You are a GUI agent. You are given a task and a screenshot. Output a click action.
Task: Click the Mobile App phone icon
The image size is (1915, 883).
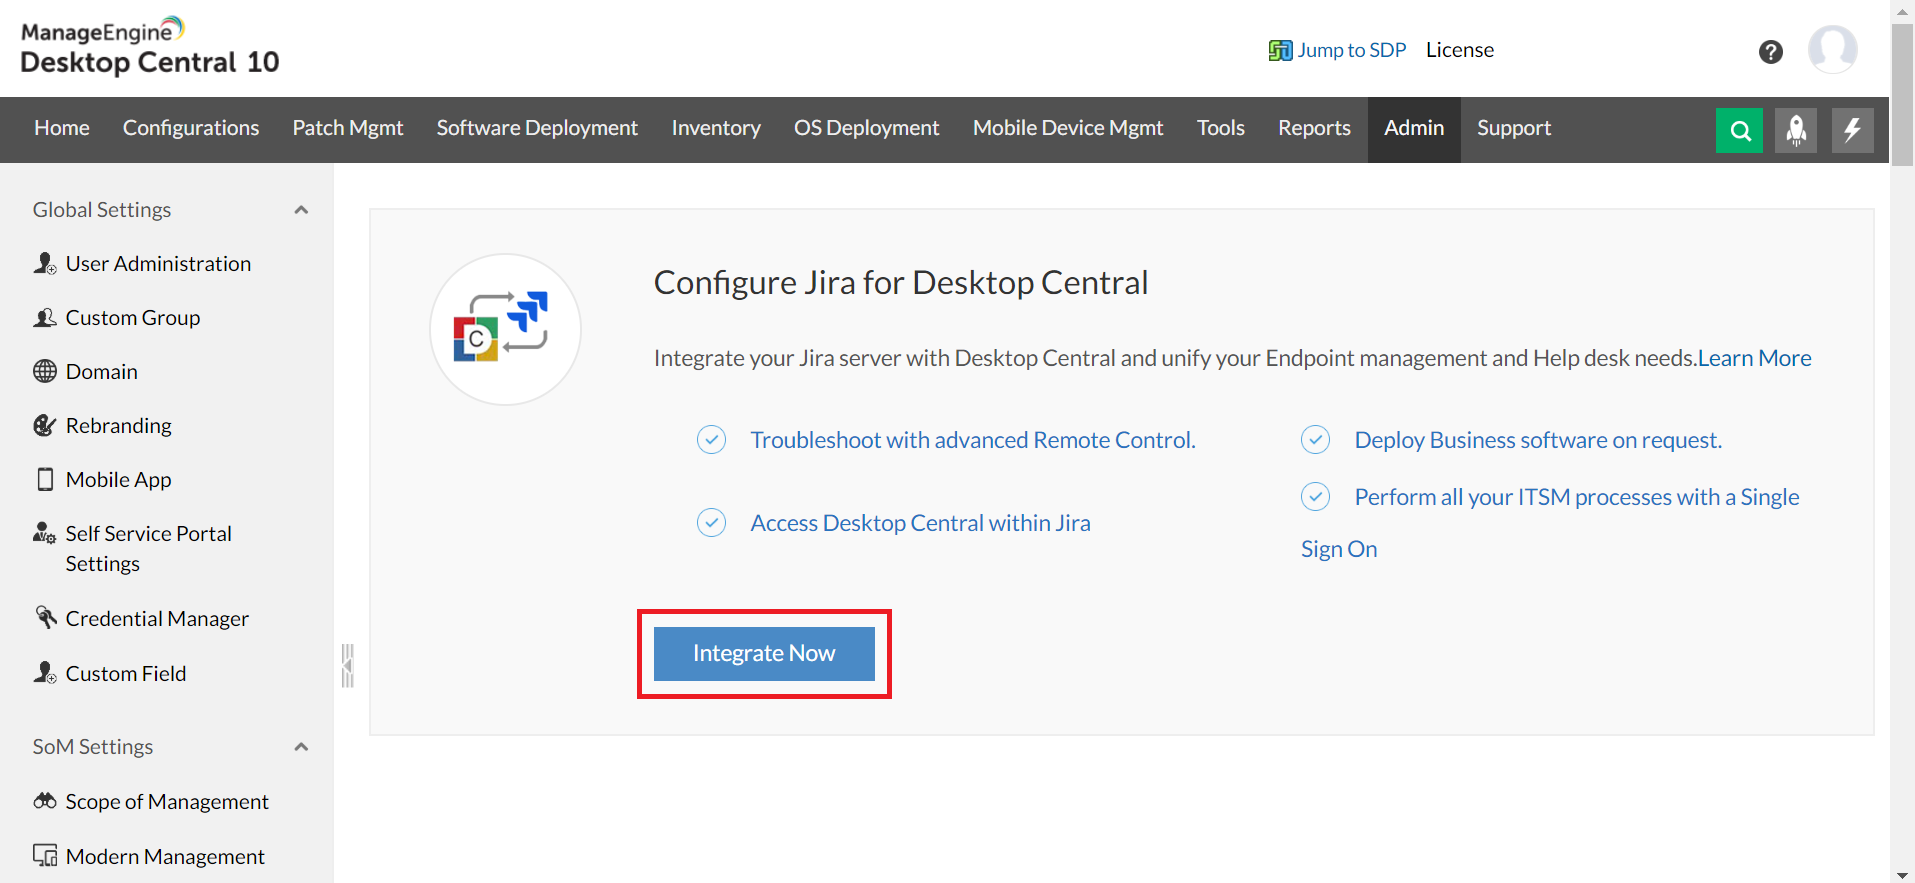45,480
